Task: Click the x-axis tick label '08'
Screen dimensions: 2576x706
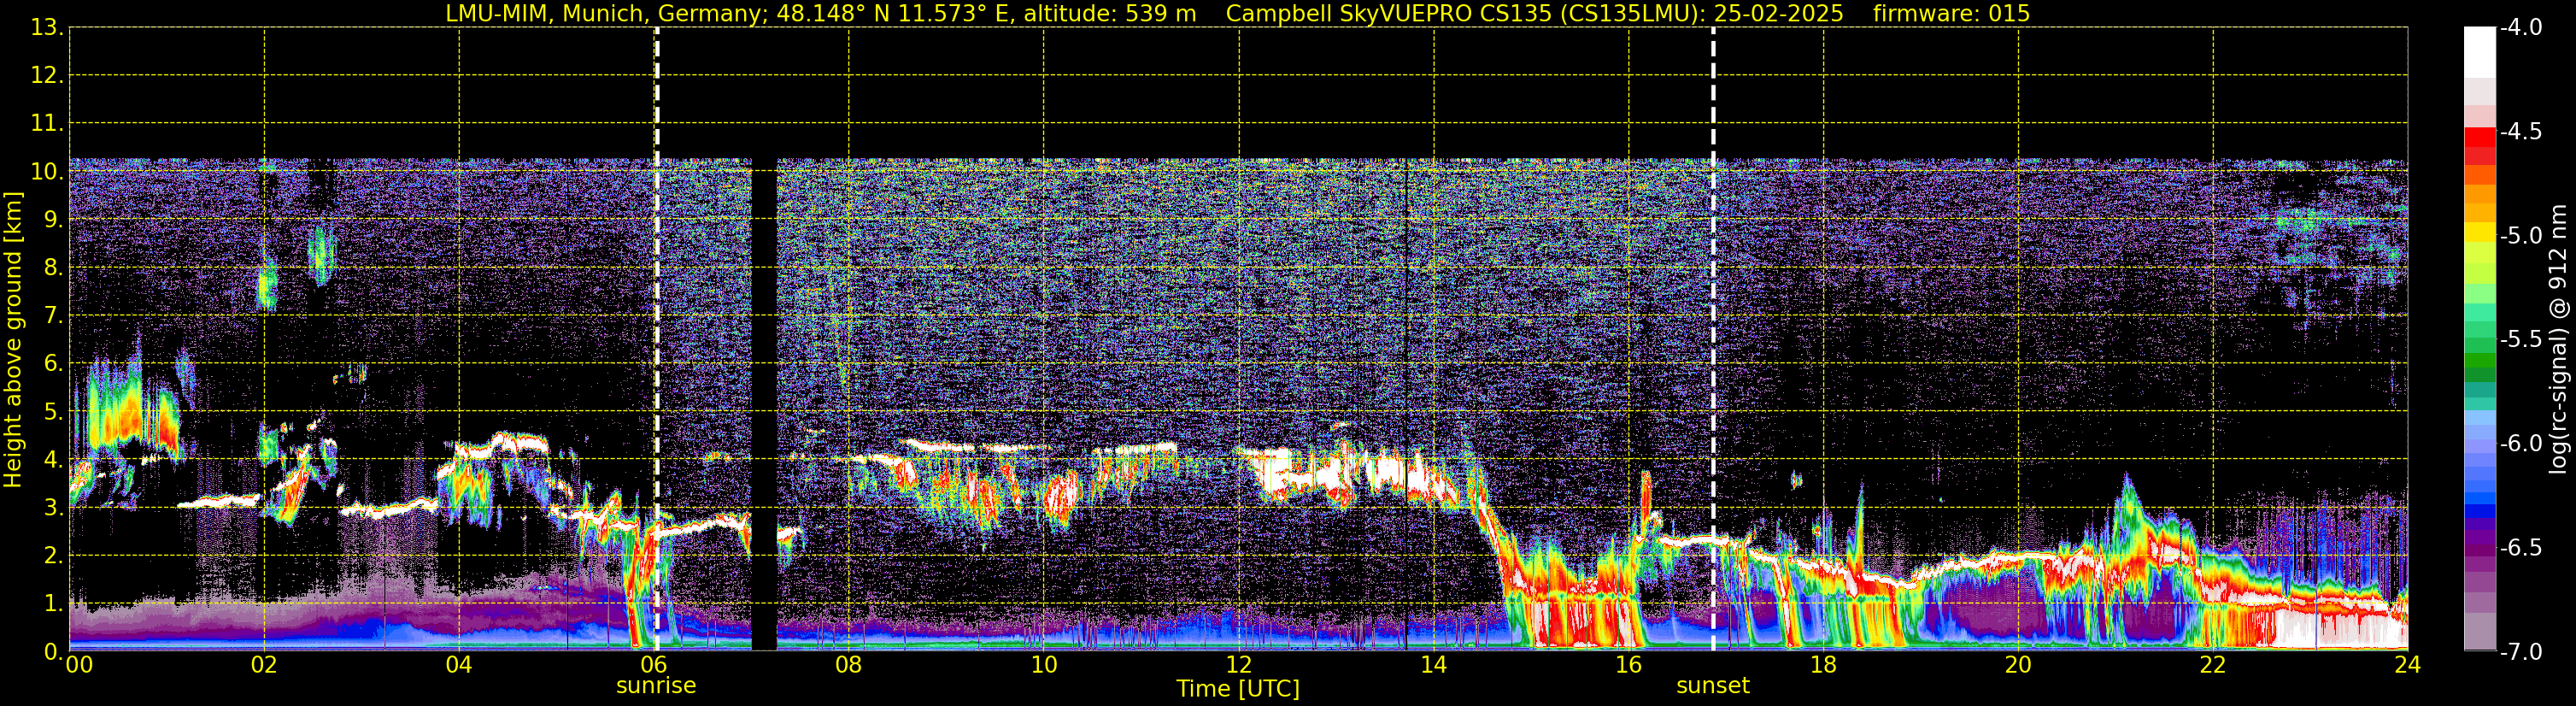Action: click(x=849, y=666)
